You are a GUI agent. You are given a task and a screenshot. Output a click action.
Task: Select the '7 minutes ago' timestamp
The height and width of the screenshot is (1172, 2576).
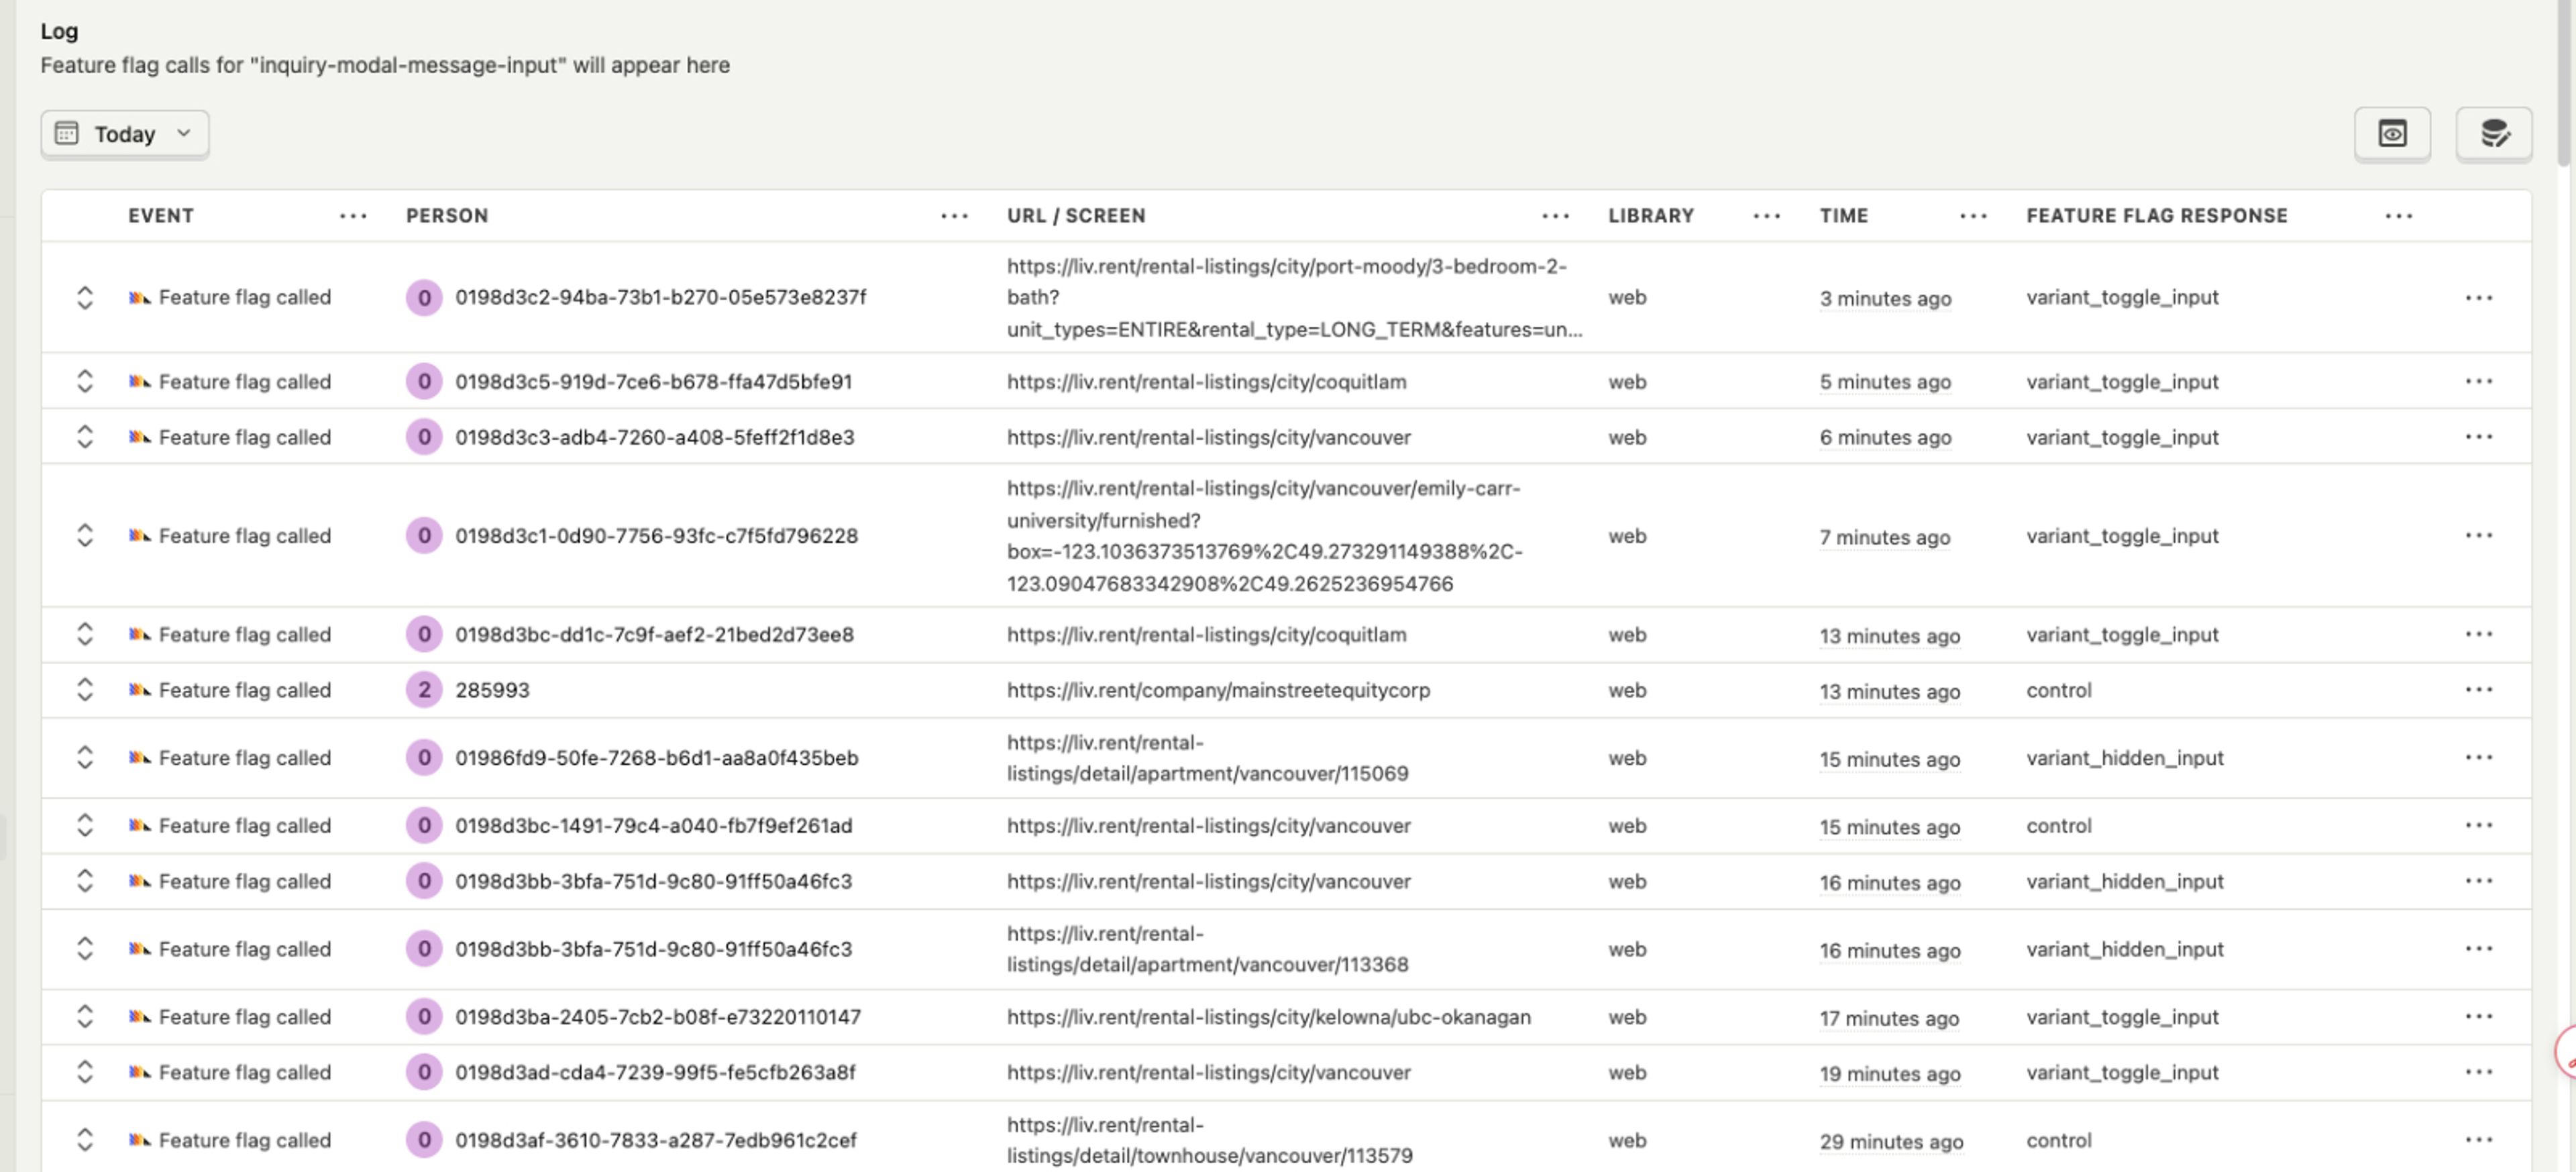tap(1884, 537)
